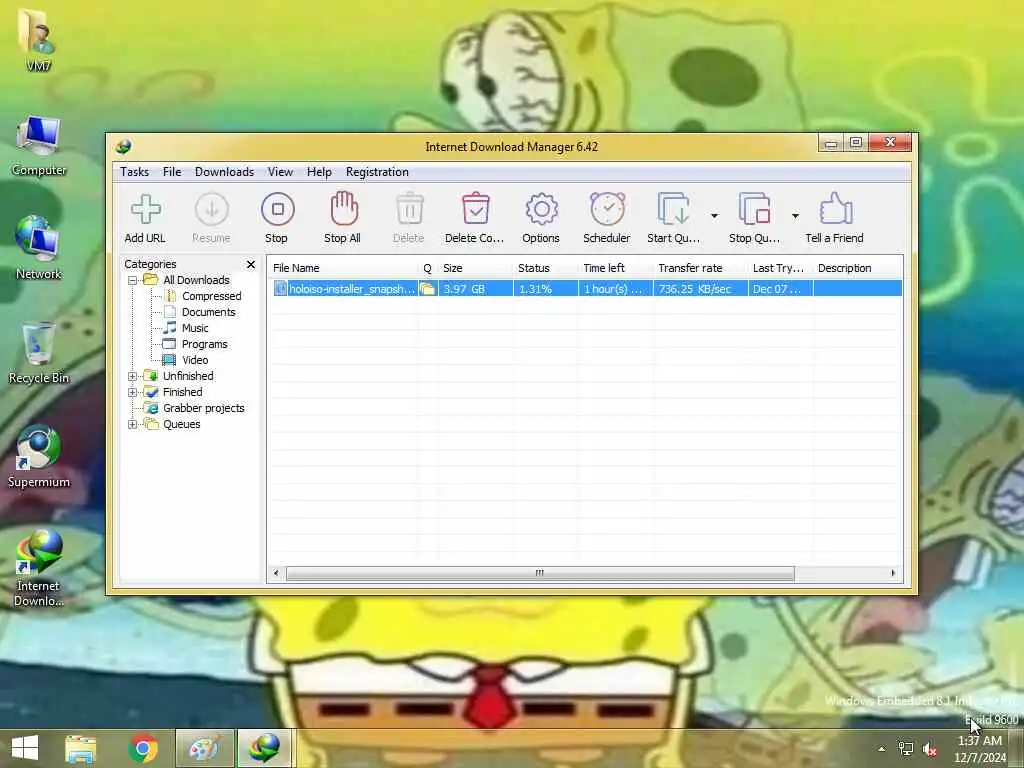Viewport: 1024px width, 768px height.
Task: Sort by the Description column header
Action: [857, 268]
